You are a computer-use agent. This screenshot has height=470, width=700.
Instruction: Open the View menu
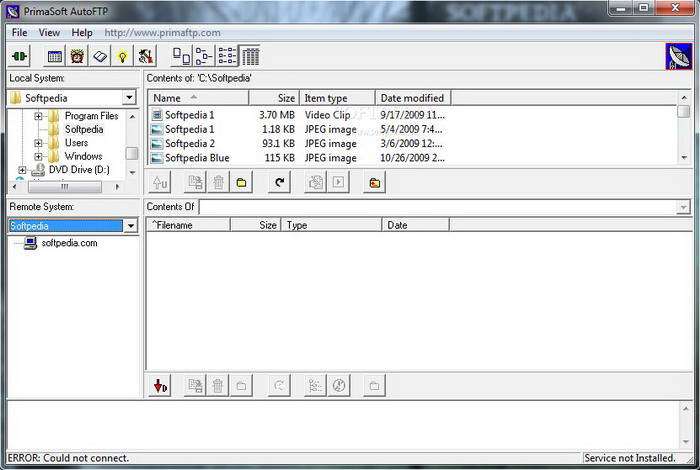point(49,33)
